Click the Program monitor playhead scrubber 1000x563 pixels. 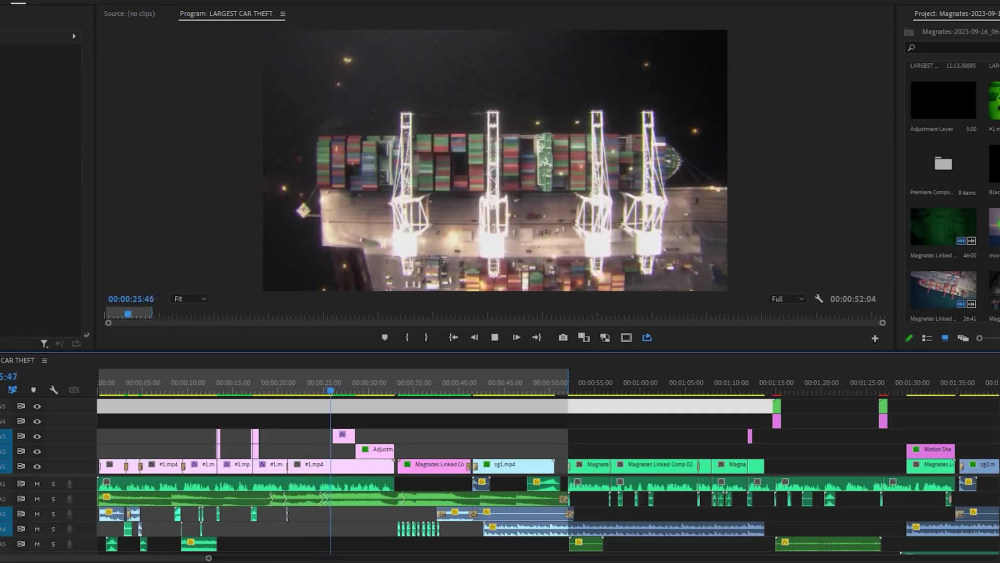pyautogui.click(x=128, y=313)
